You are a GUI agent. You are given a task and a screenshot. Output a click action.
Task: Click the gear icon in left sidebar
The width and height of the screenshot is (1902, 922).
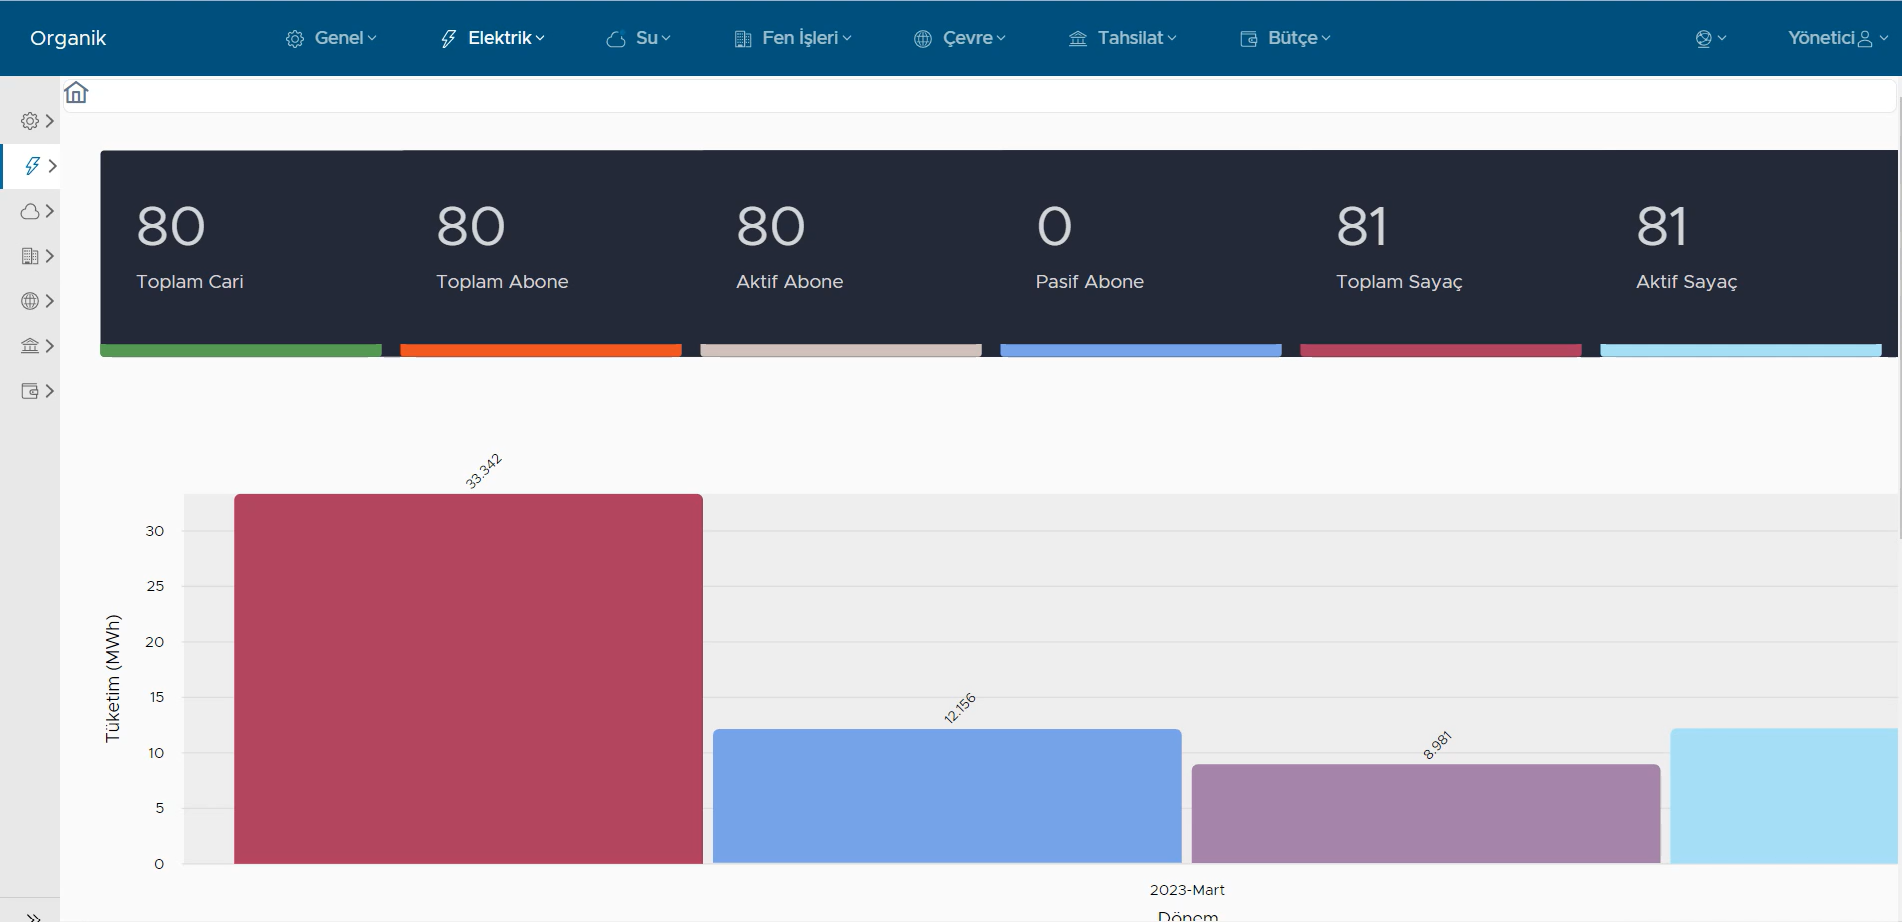pos(31,121)
